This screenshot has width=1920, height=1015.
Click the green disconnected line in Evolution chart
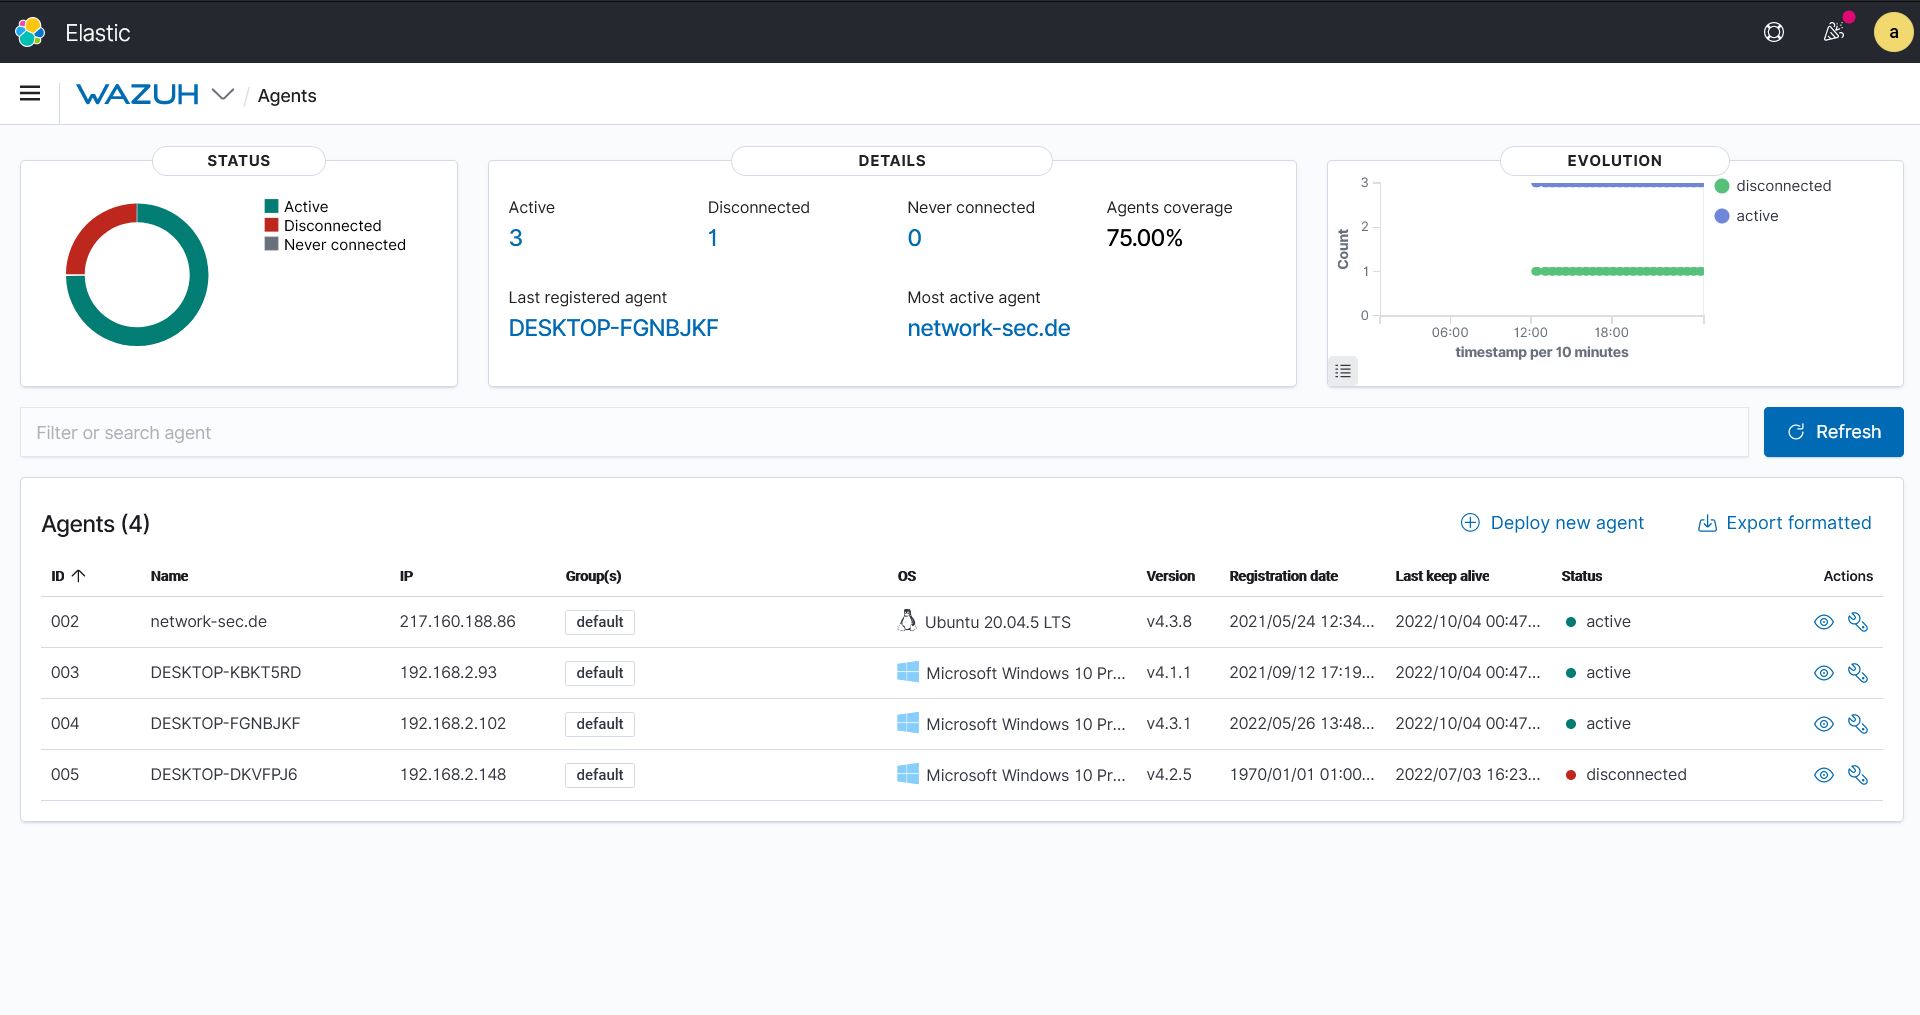coord(1617,271)
